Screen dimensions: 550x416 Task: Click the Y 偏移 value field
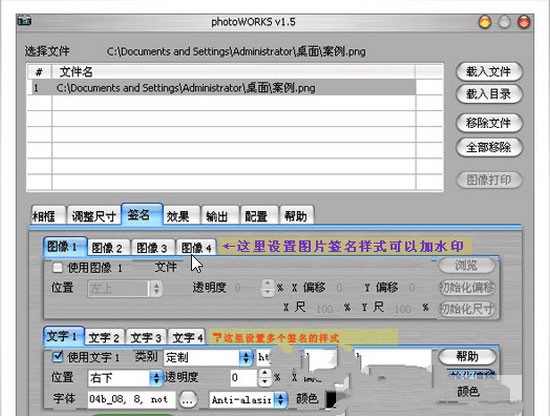[412, 288]
